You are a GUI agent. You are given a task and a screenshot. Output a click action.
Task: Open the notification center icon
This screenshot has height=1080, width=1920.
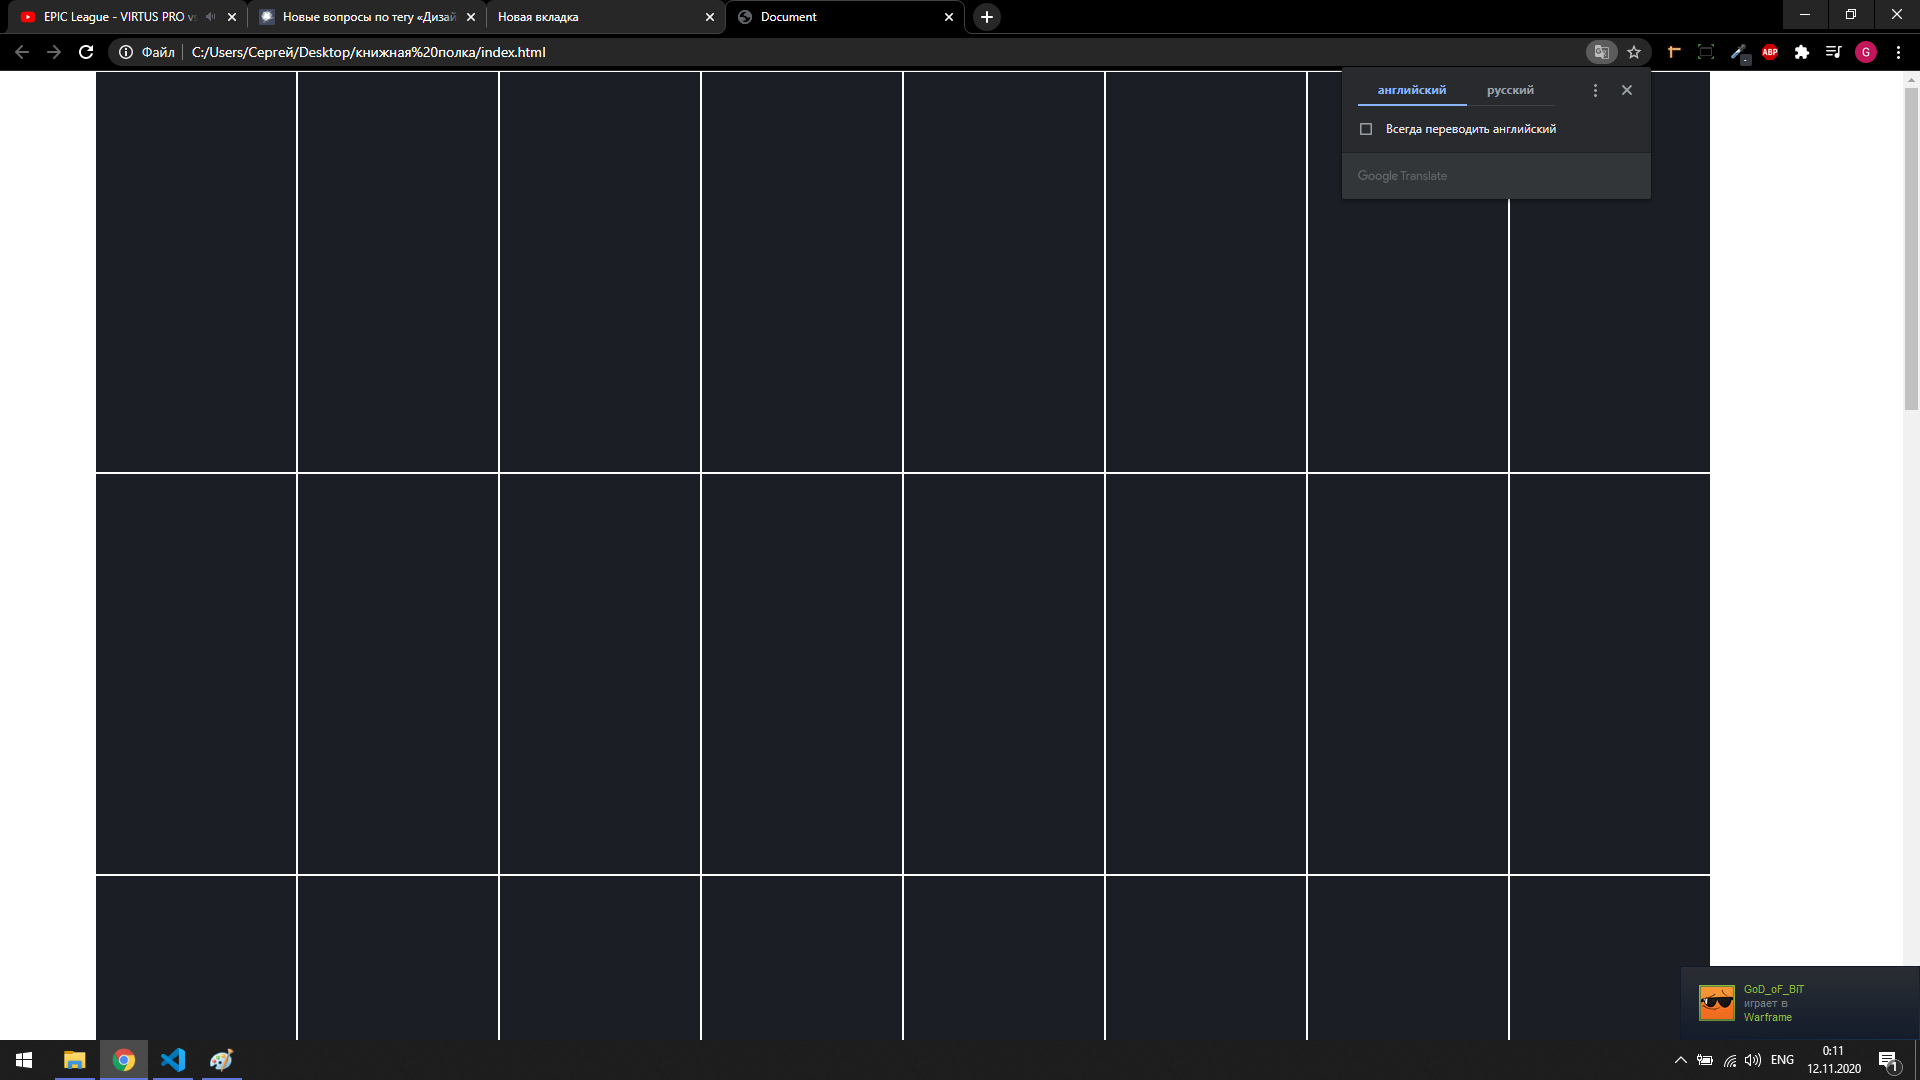1888,1060
